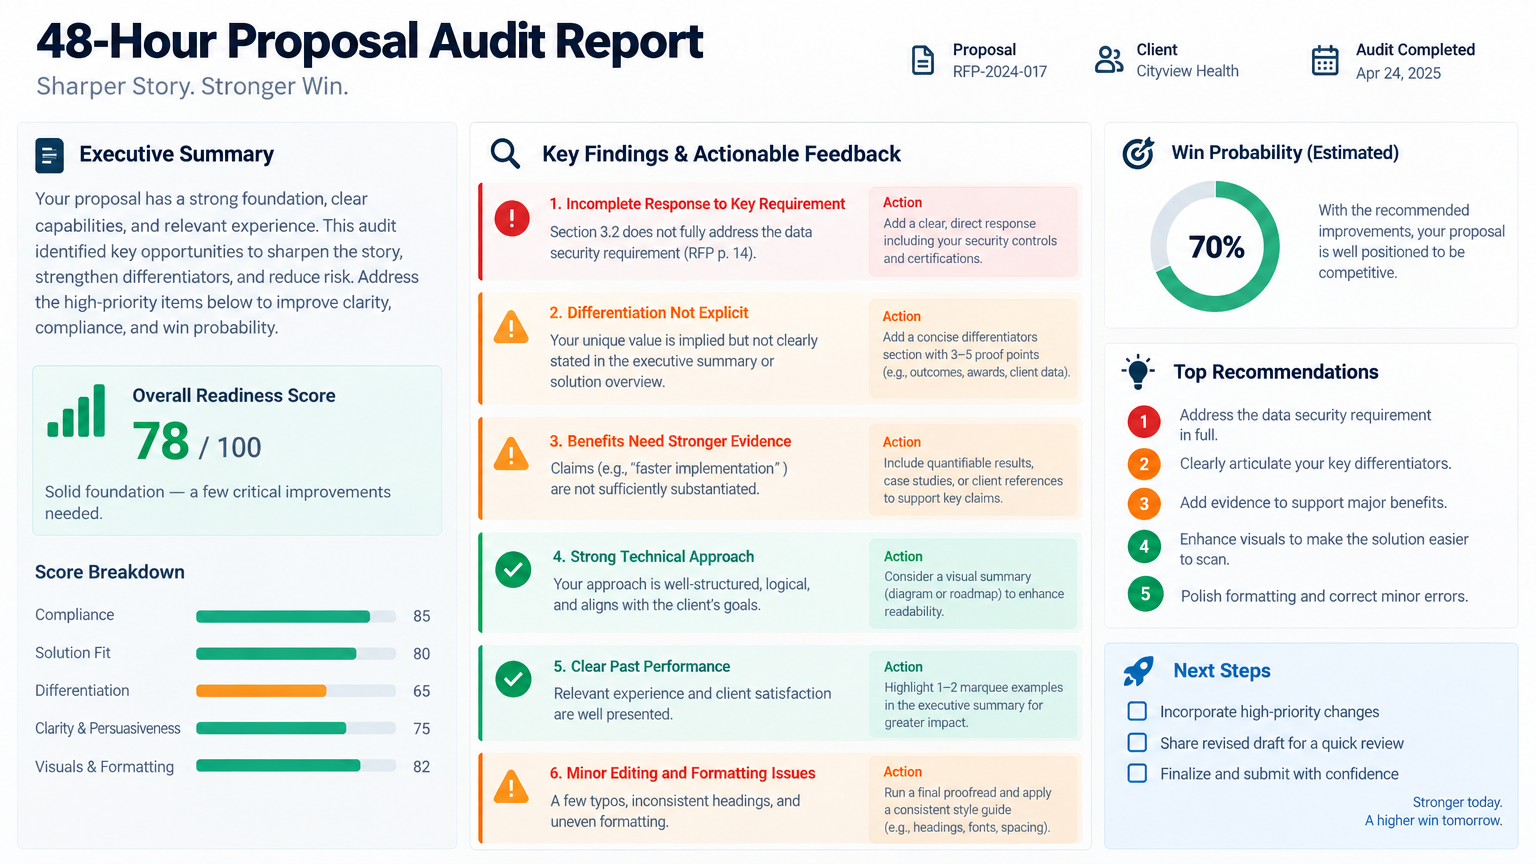Check Incorporate high-priority changes
This screenshot has height=864, width=1536.
coord(1137,711)
